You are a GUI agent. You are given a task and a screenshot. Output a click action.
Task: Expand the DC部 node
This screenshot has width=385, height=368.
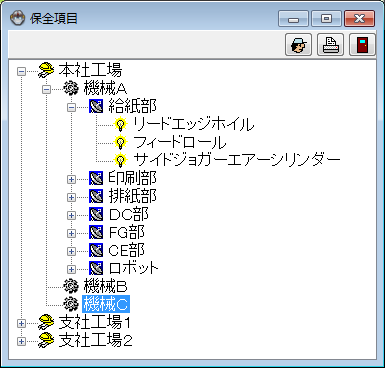[x=71, y=215]
